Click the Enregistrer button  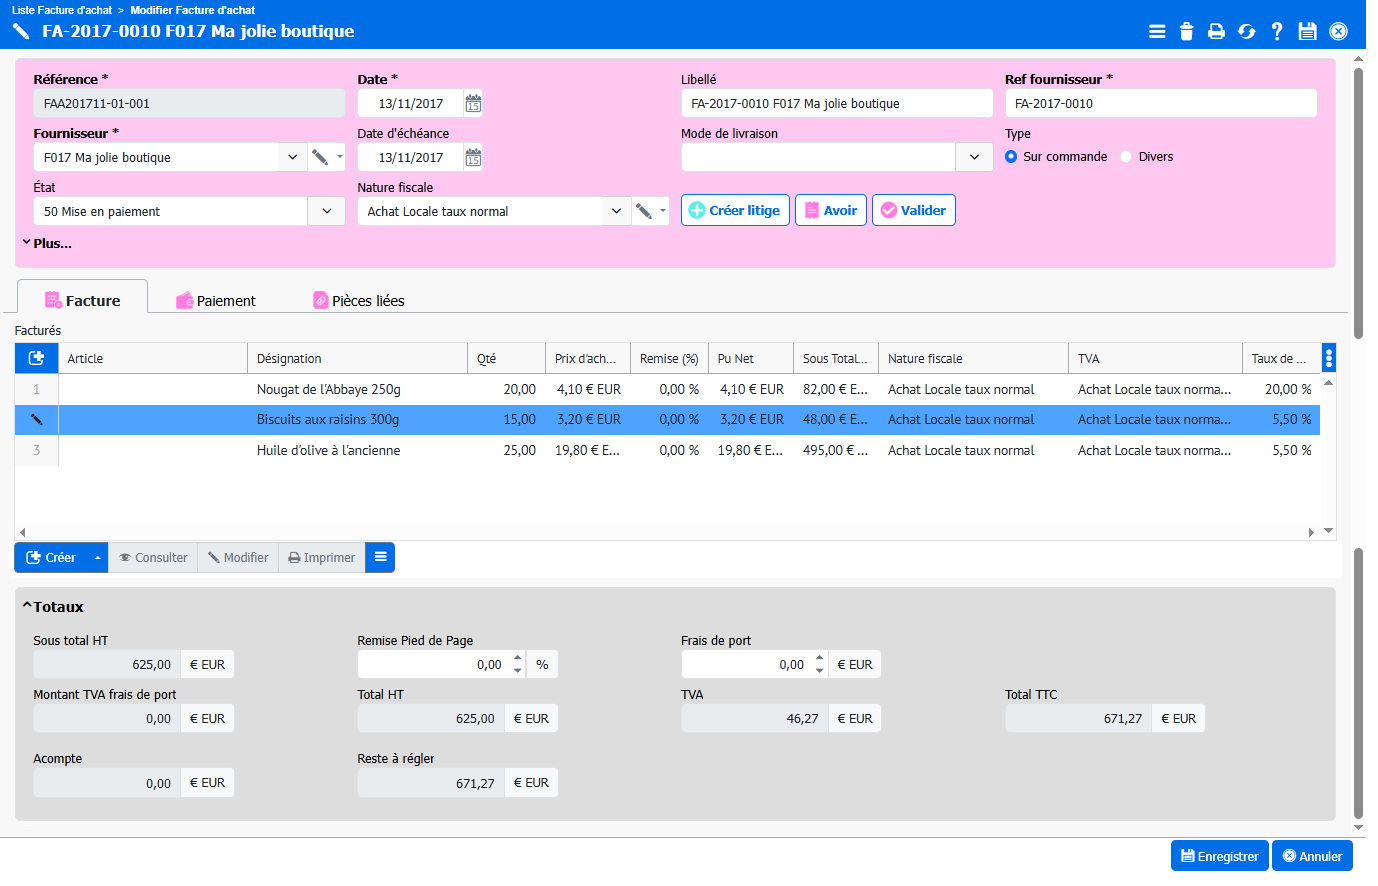tap(1219, 856)
